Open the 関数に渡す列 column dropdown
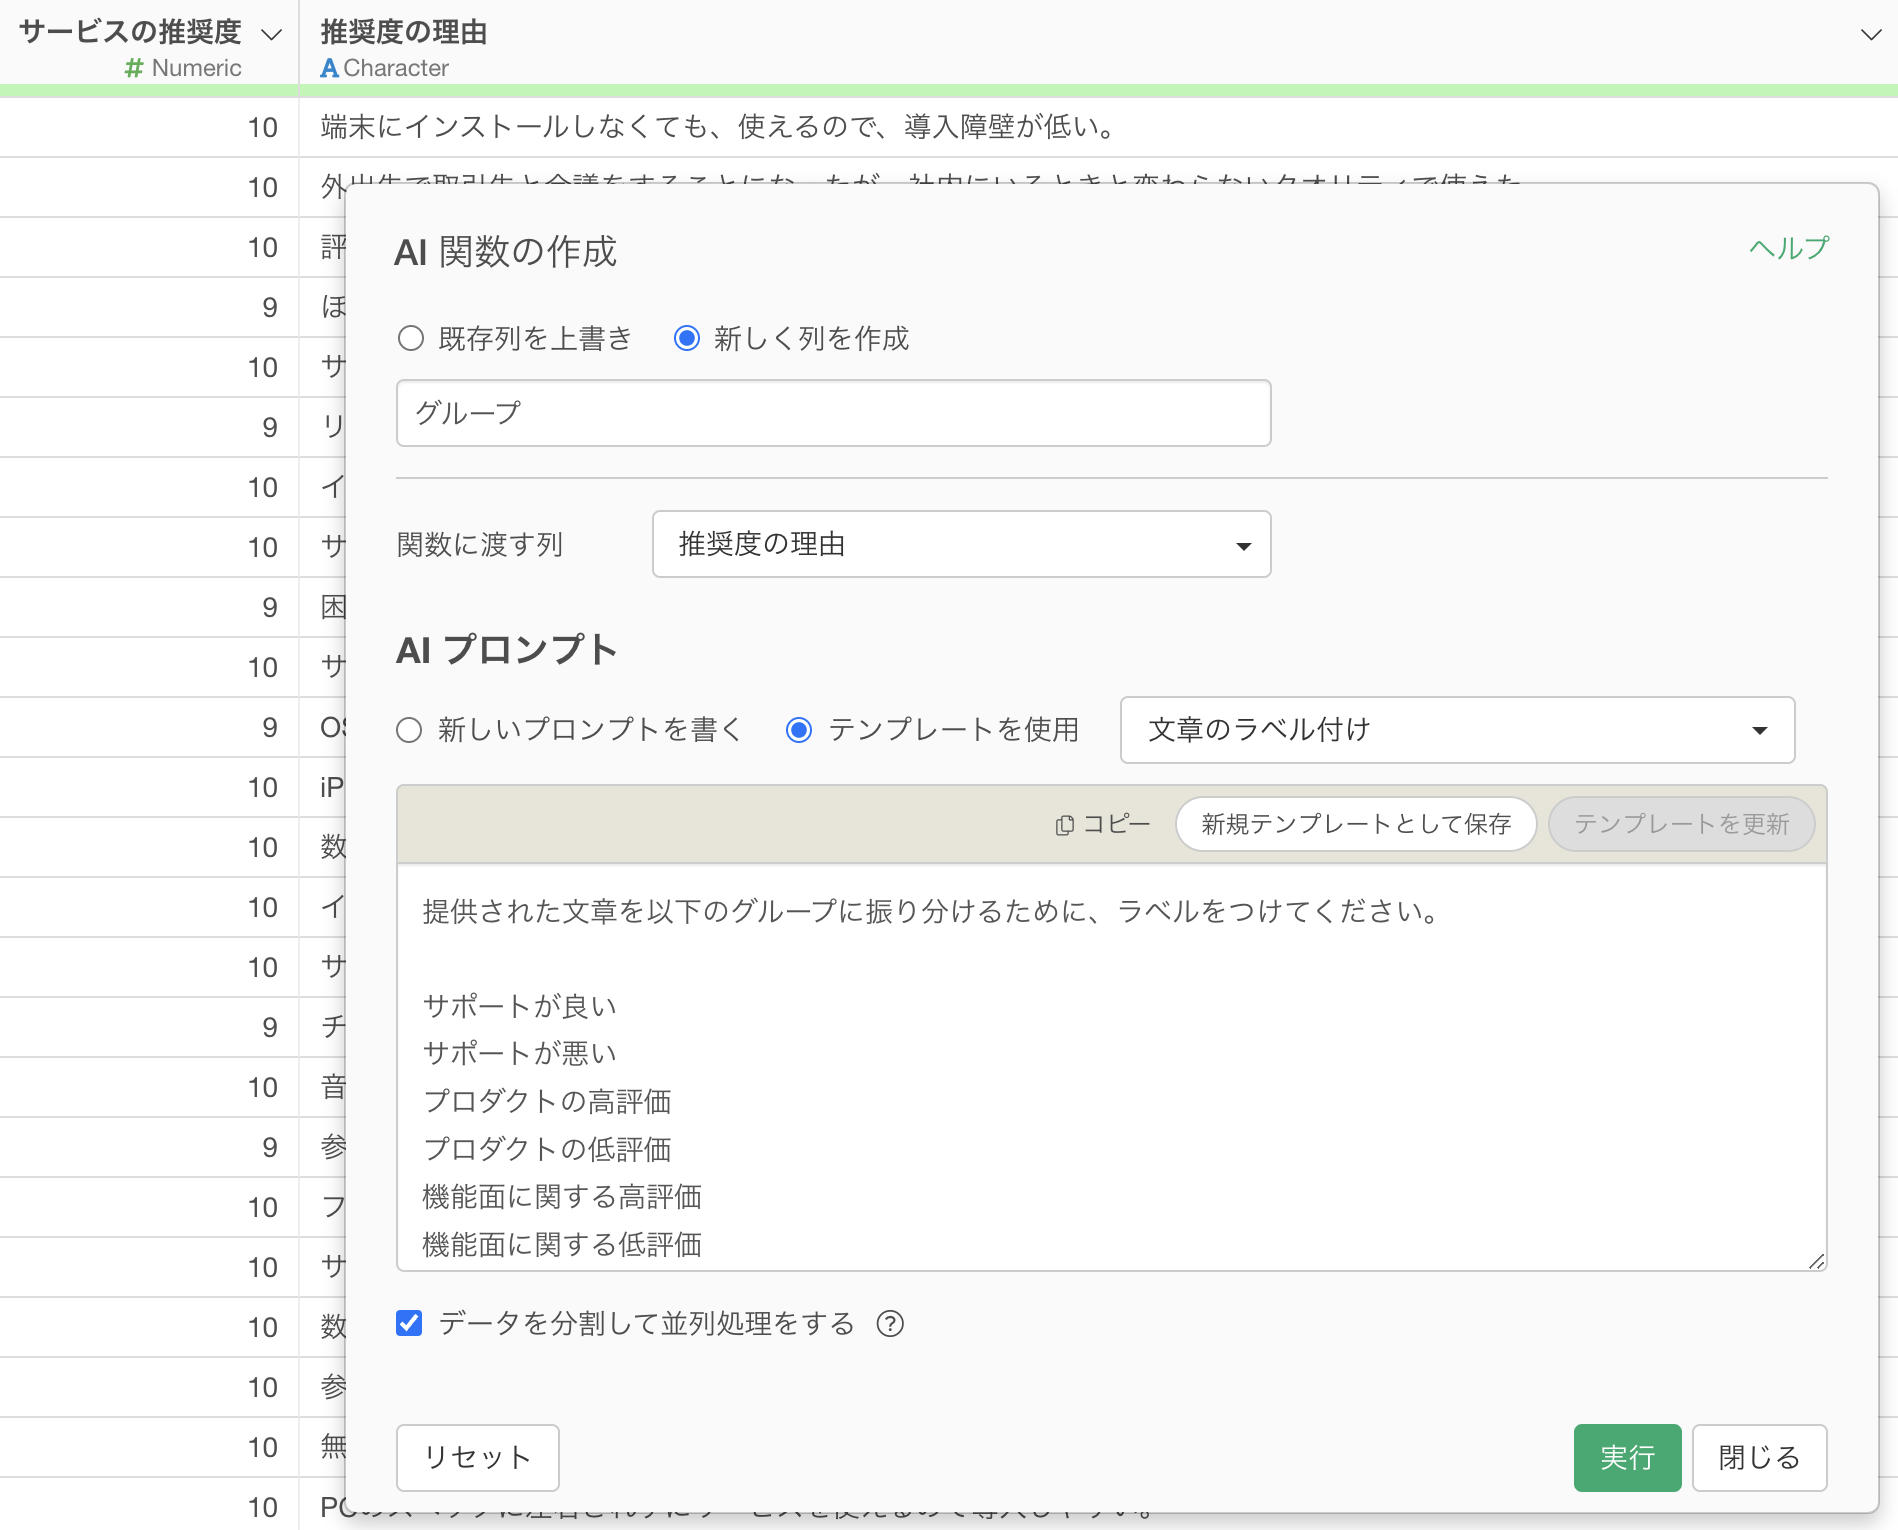The height and width of the screenshot is (1530, 1898). [961, 544]
